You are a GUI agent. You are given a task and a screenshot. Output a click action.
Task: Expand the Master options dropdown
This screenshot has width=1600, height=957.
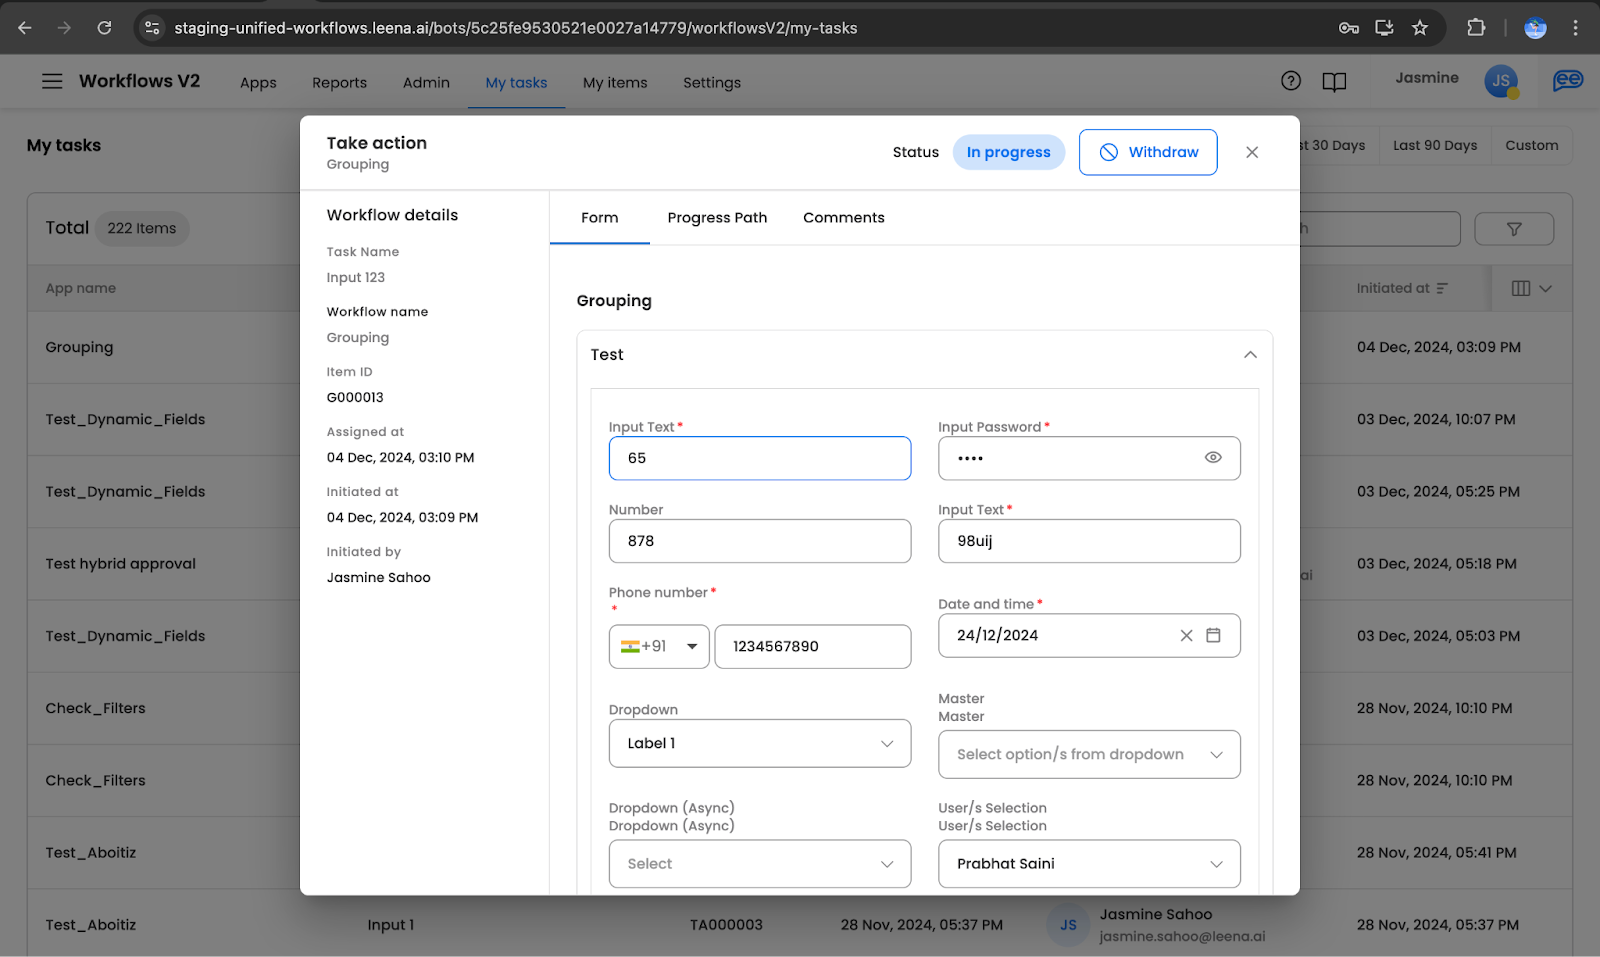click(1089, 754)
